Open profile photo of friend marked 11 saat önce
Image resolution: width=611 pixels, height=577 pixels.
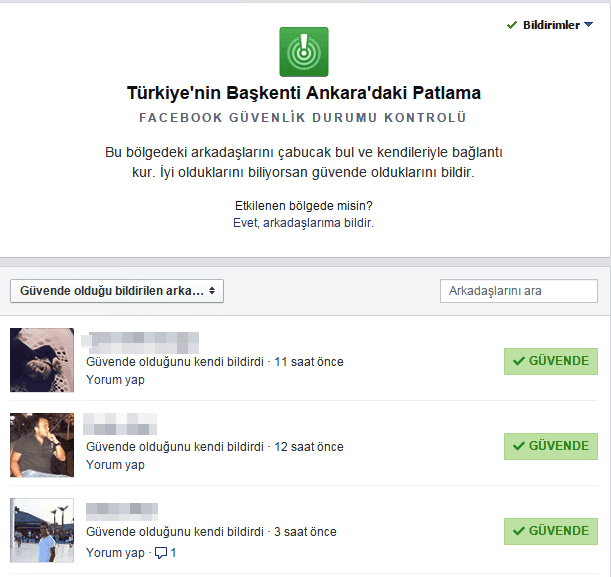[42, 360]
